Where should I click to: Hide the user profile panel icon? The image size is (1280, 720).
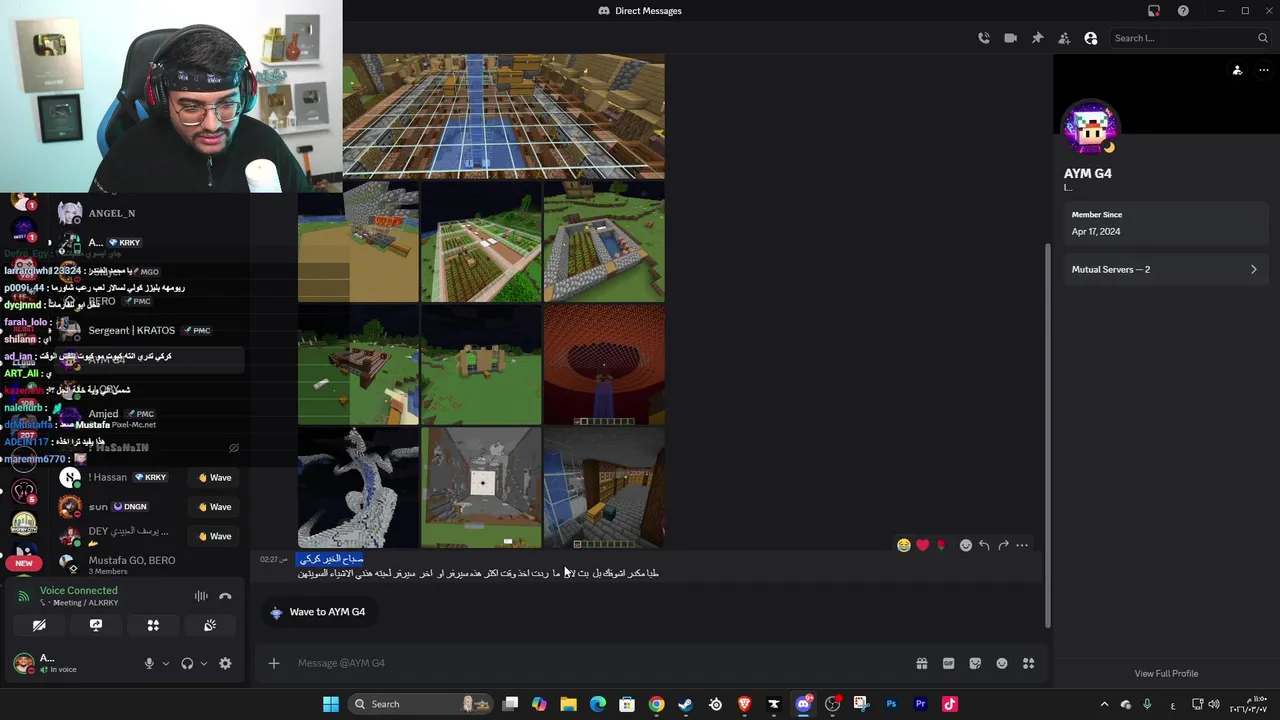coord(1091,38)
